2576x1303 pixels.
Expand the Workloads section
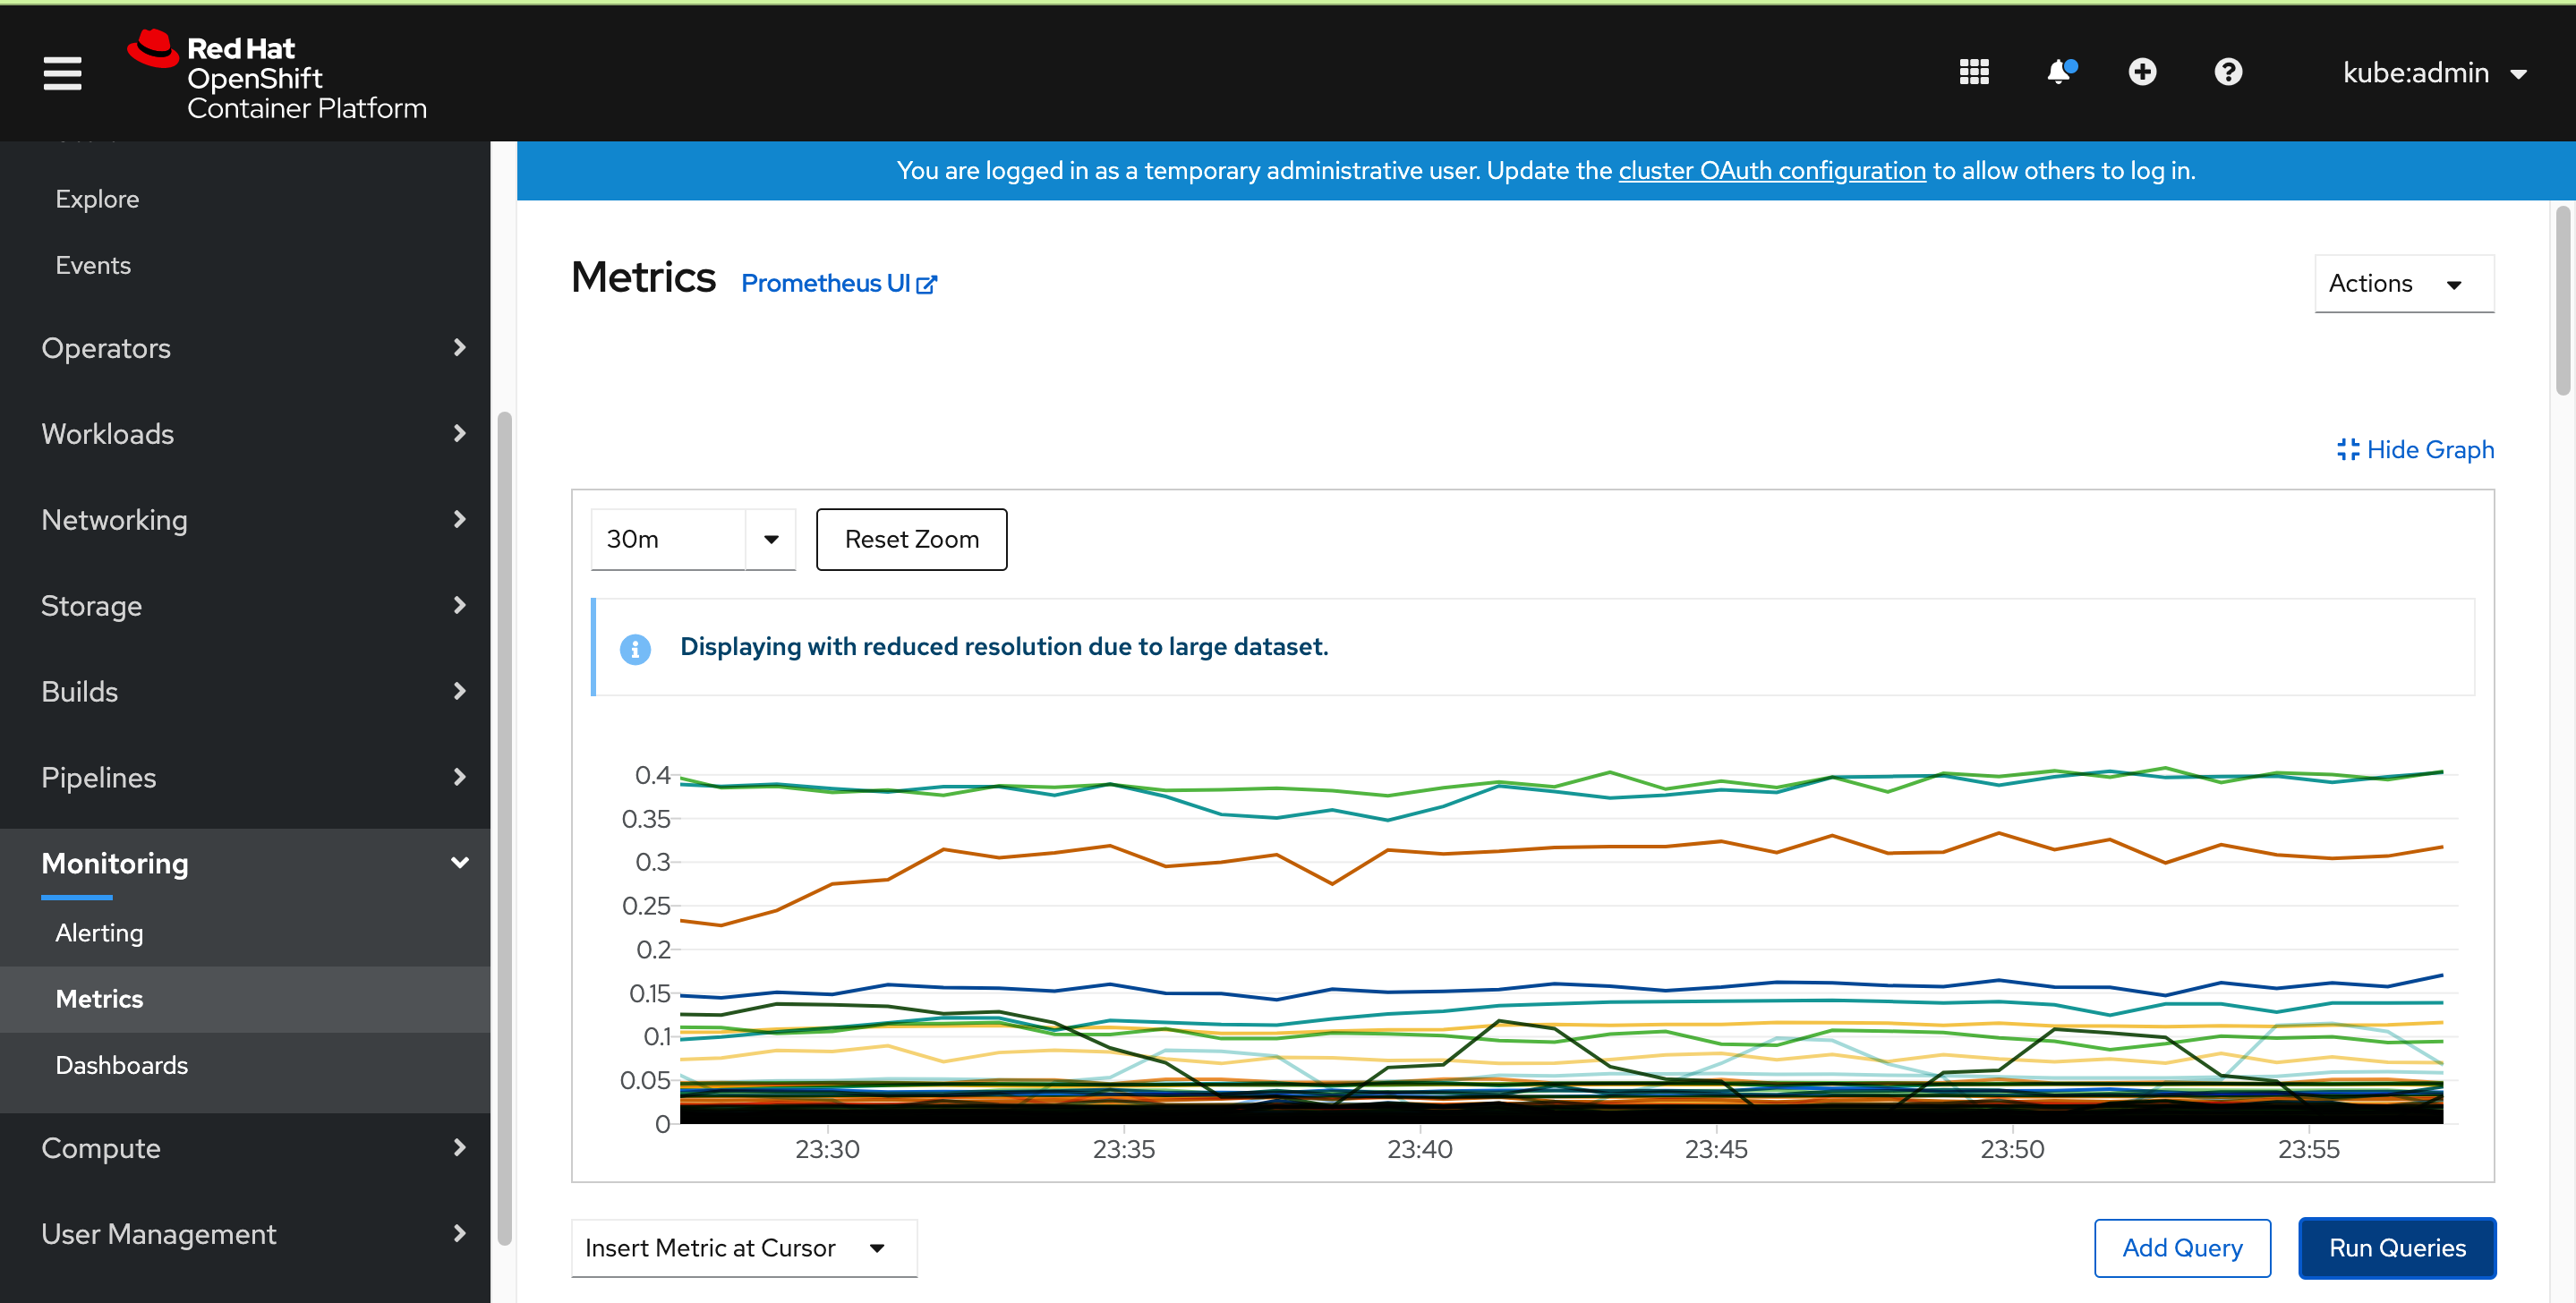245,434
